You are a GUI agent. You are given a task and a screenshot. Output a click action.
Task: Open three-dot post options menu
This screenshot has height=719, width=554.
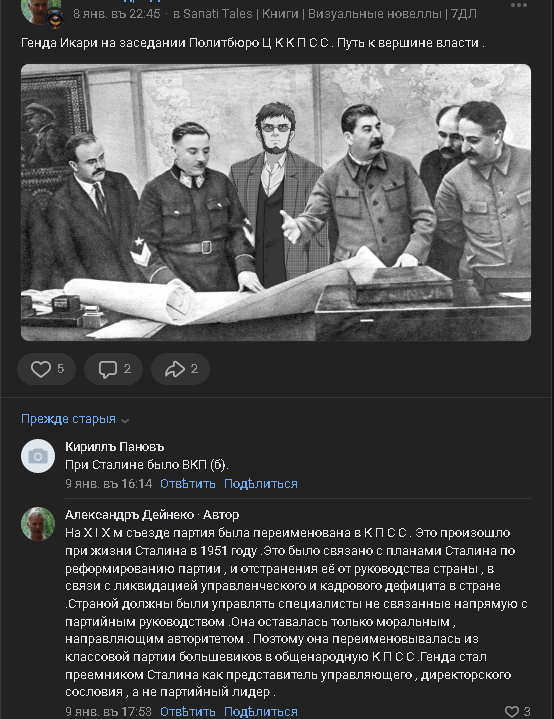(x=519, y=5)
